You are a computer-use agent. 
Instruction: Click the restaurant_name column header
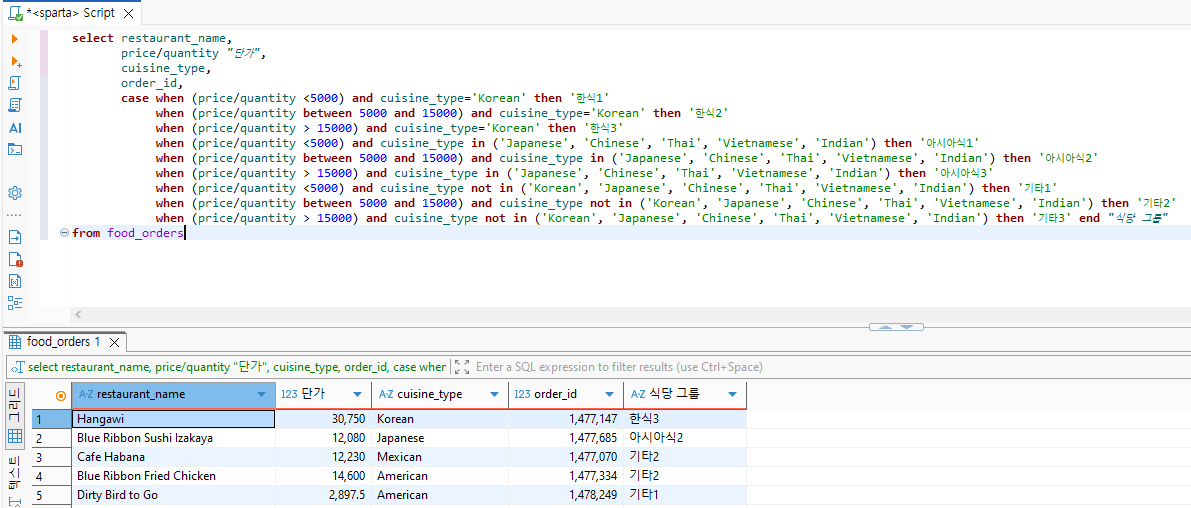pos(173,395)
